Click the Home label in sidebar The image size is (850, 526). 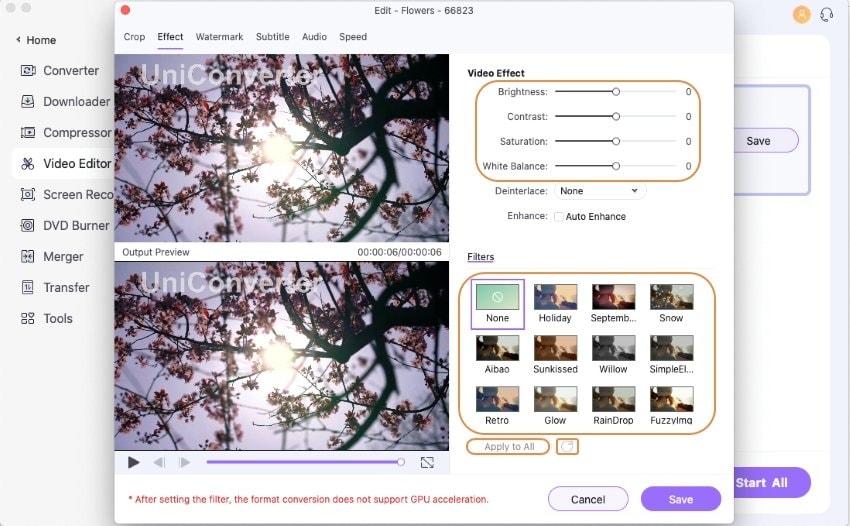pyautogui.click(x=41, y=40)
